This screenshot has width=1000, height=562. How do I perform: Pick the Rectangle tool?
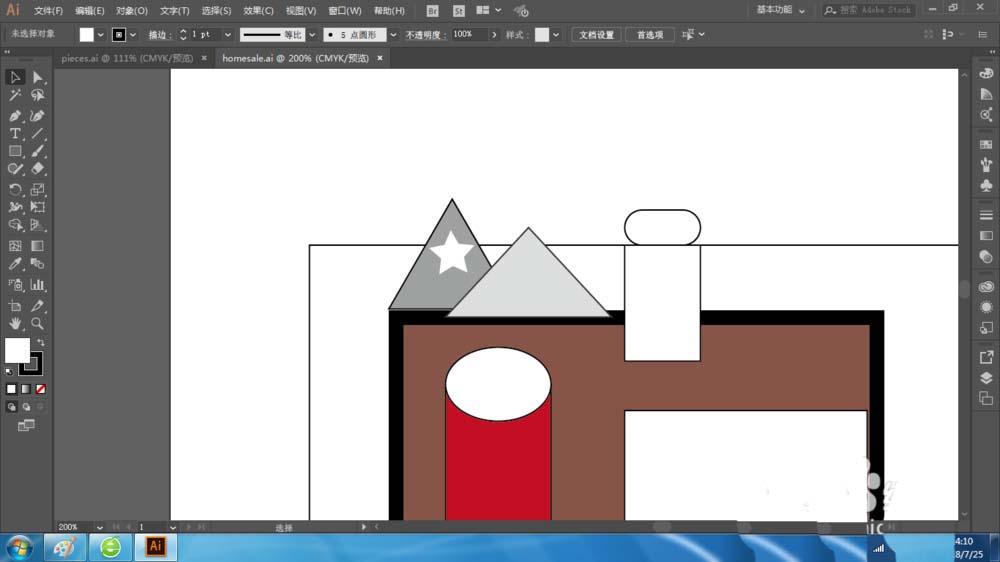point(15,151)
